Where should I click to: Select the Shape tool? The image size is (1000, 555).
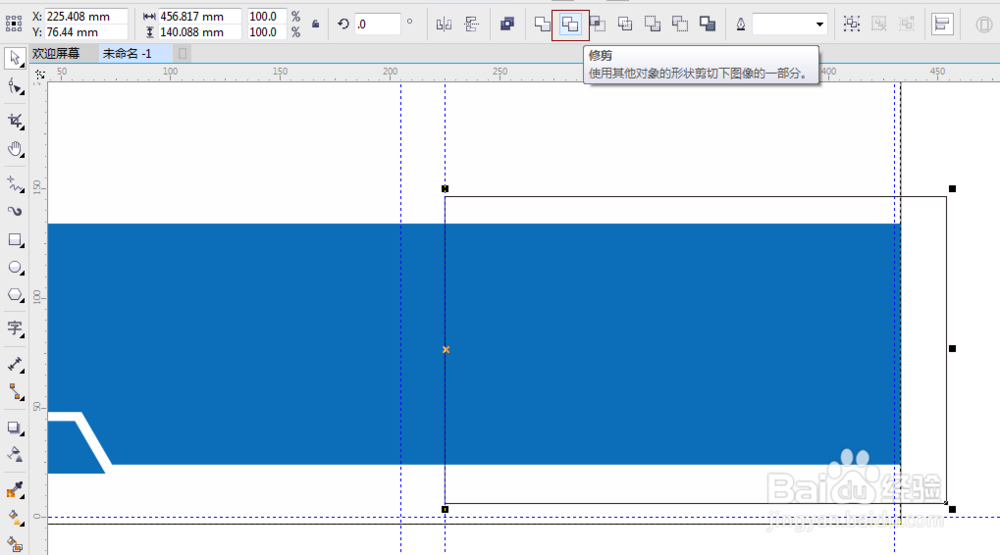[x=15, y=87]
